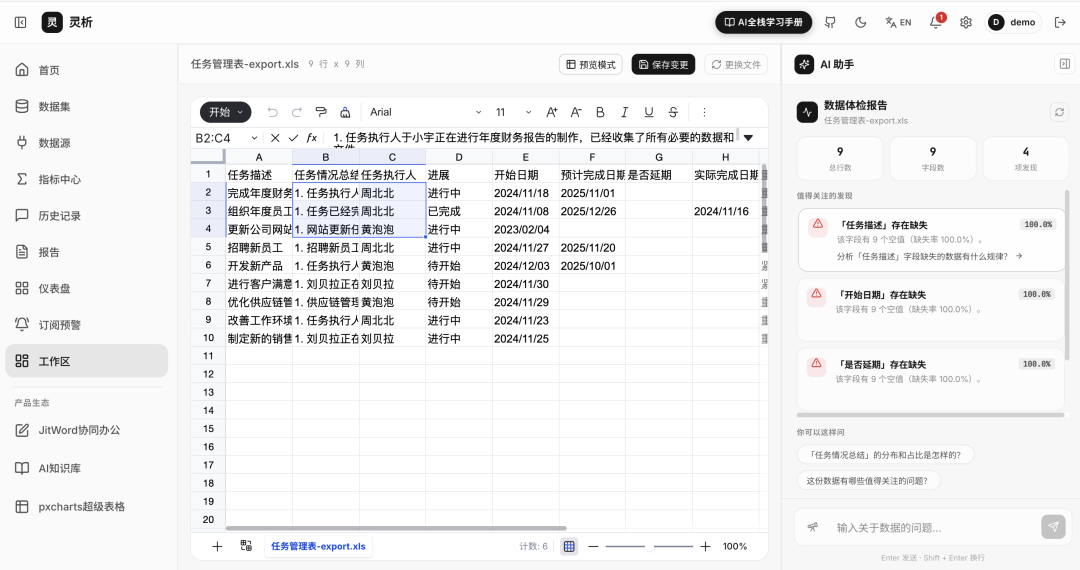Click 这份数据有哪些值得关注的问题? suggestion
1080x570 pixels.
[868, 481]
